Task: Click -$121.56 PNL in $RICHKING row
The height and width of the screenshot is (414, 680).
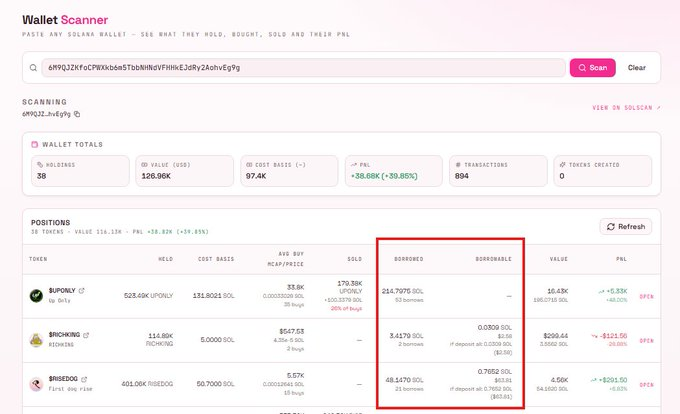Action: coord(614,336)
